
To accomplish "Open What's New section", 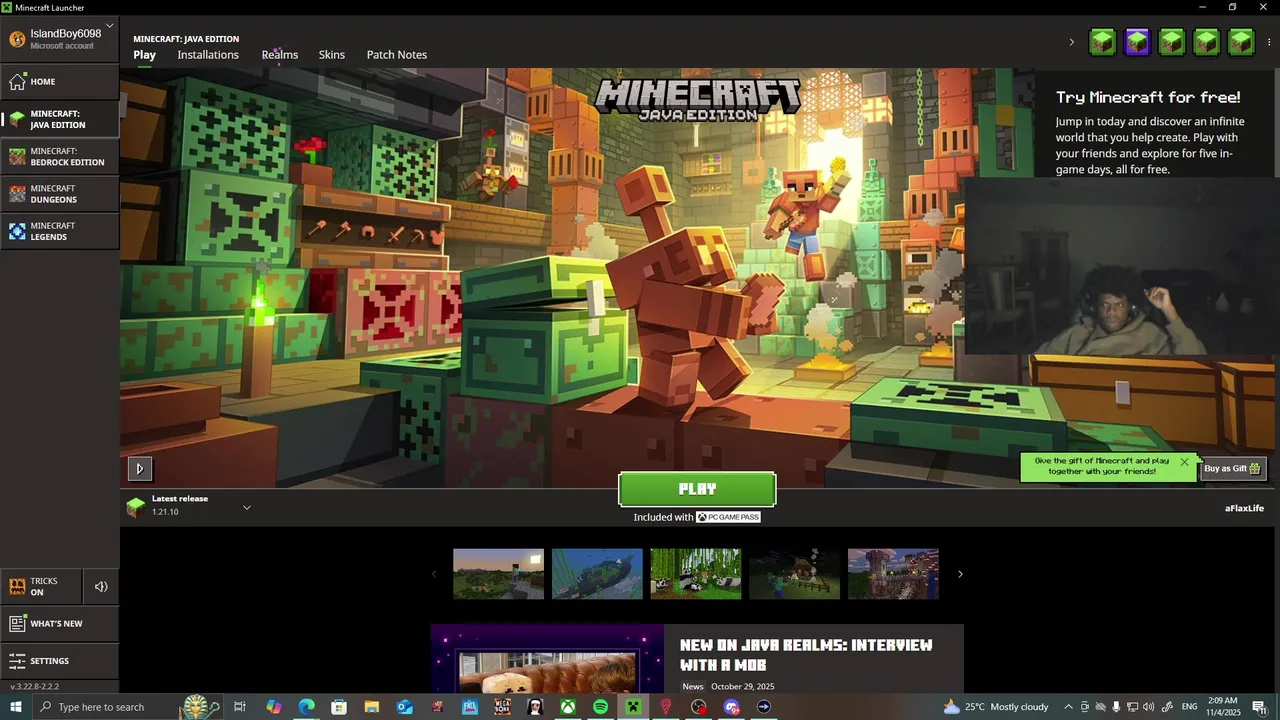I will pyautogui.click(x=60, y=624).
